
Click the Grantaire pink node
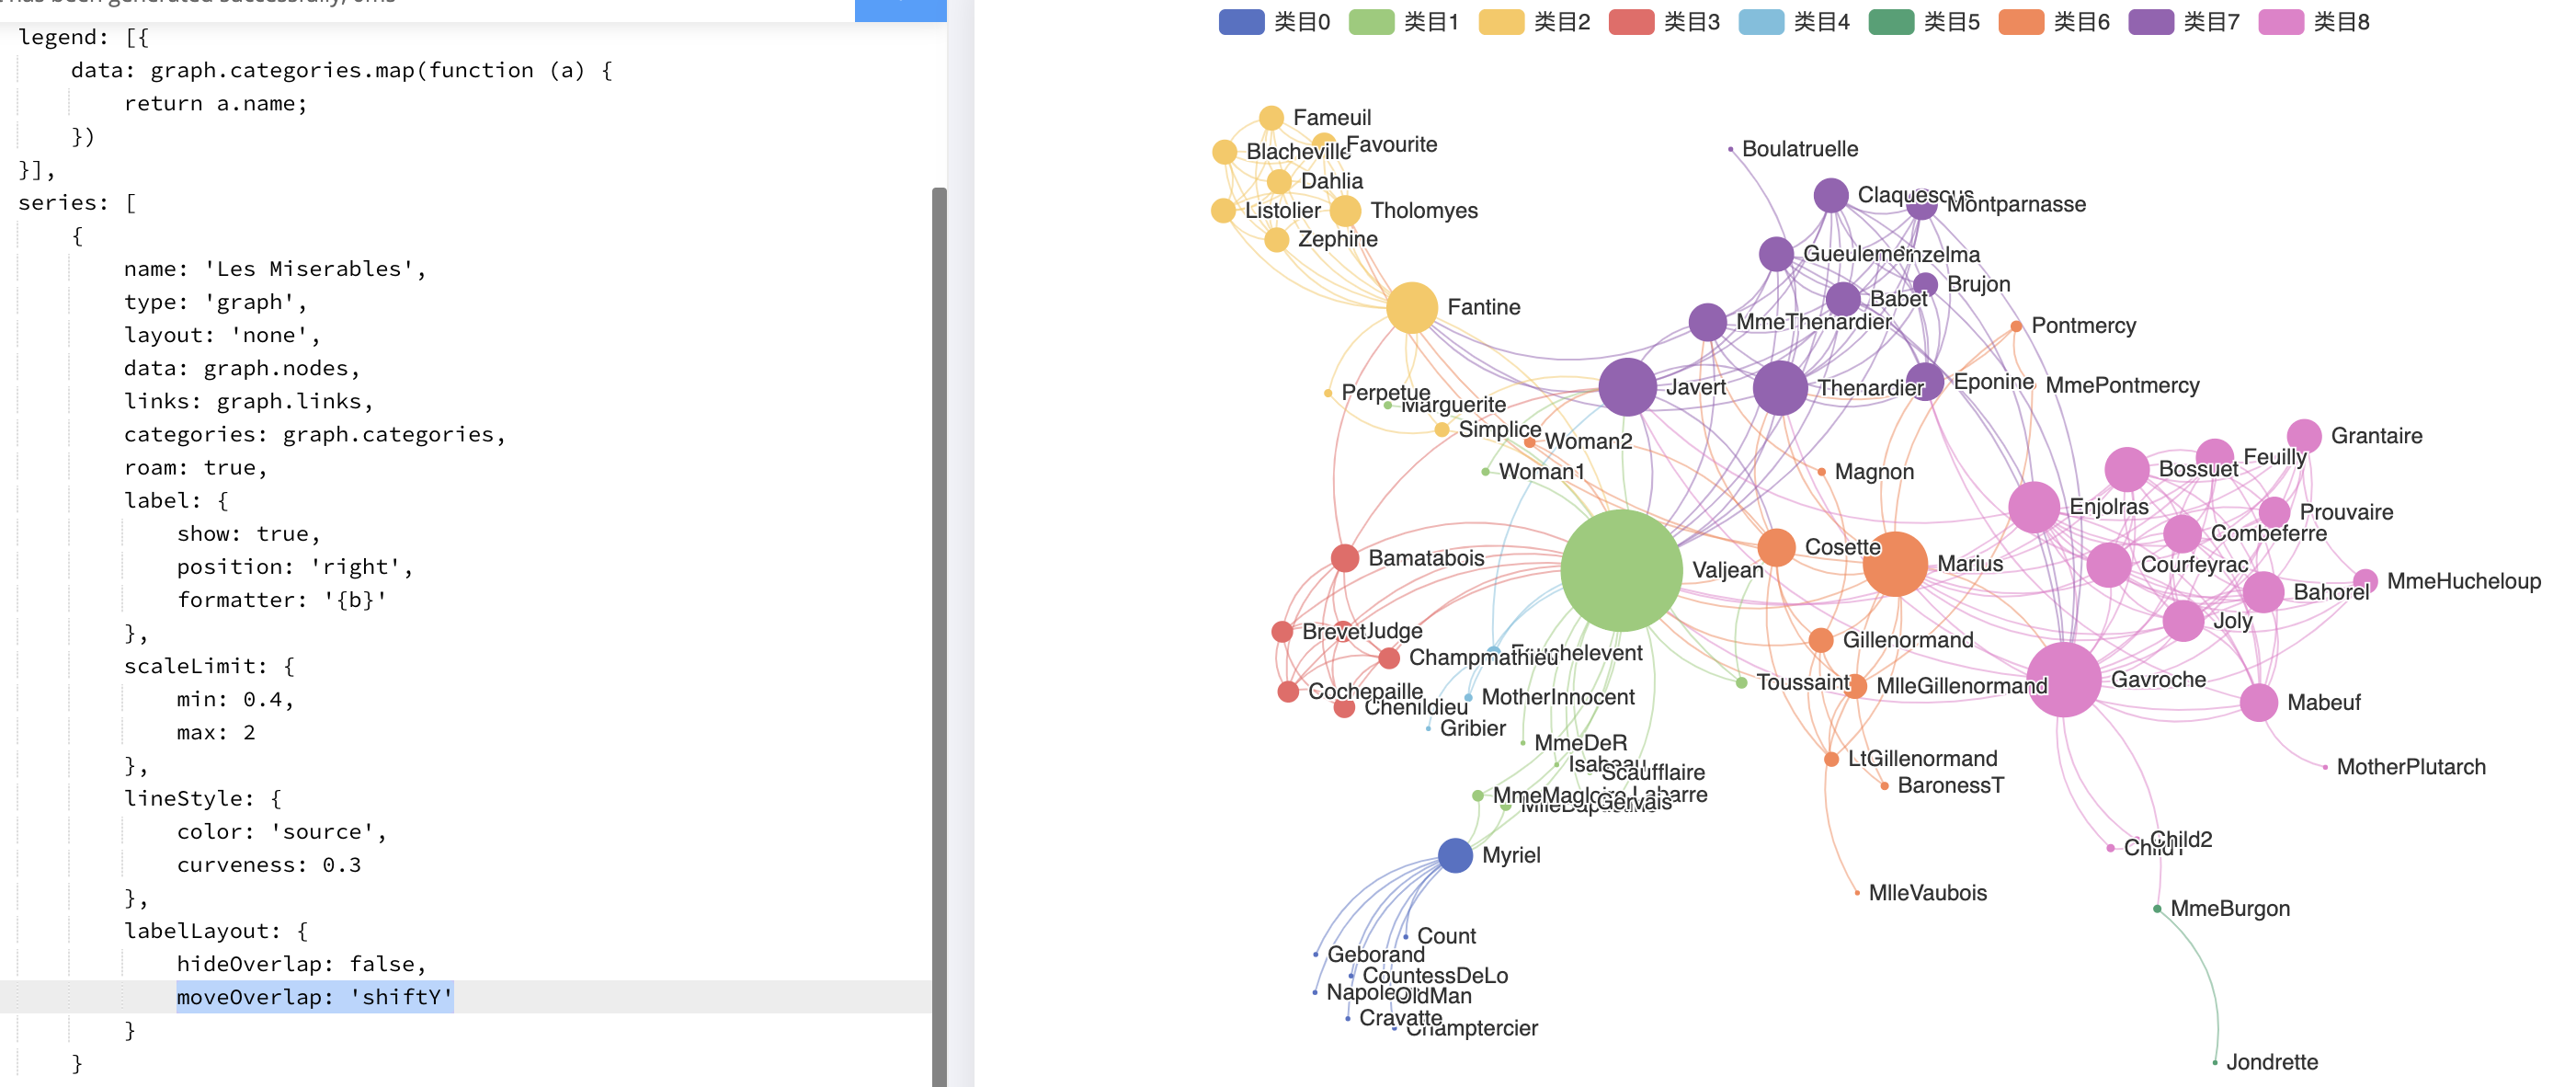coord(2303,436)
